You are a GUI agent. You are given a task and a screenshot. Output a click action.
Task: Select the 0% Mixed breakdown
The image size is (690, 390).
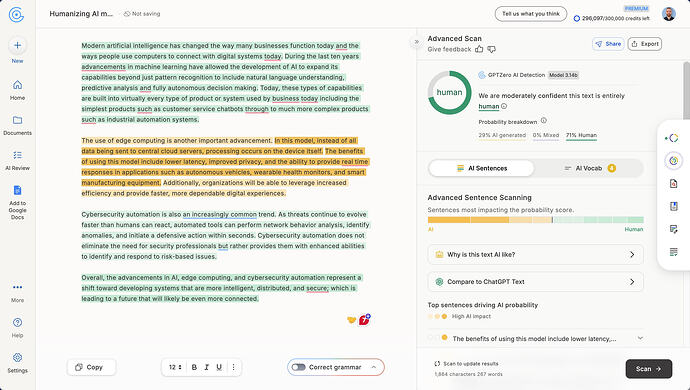546,135
